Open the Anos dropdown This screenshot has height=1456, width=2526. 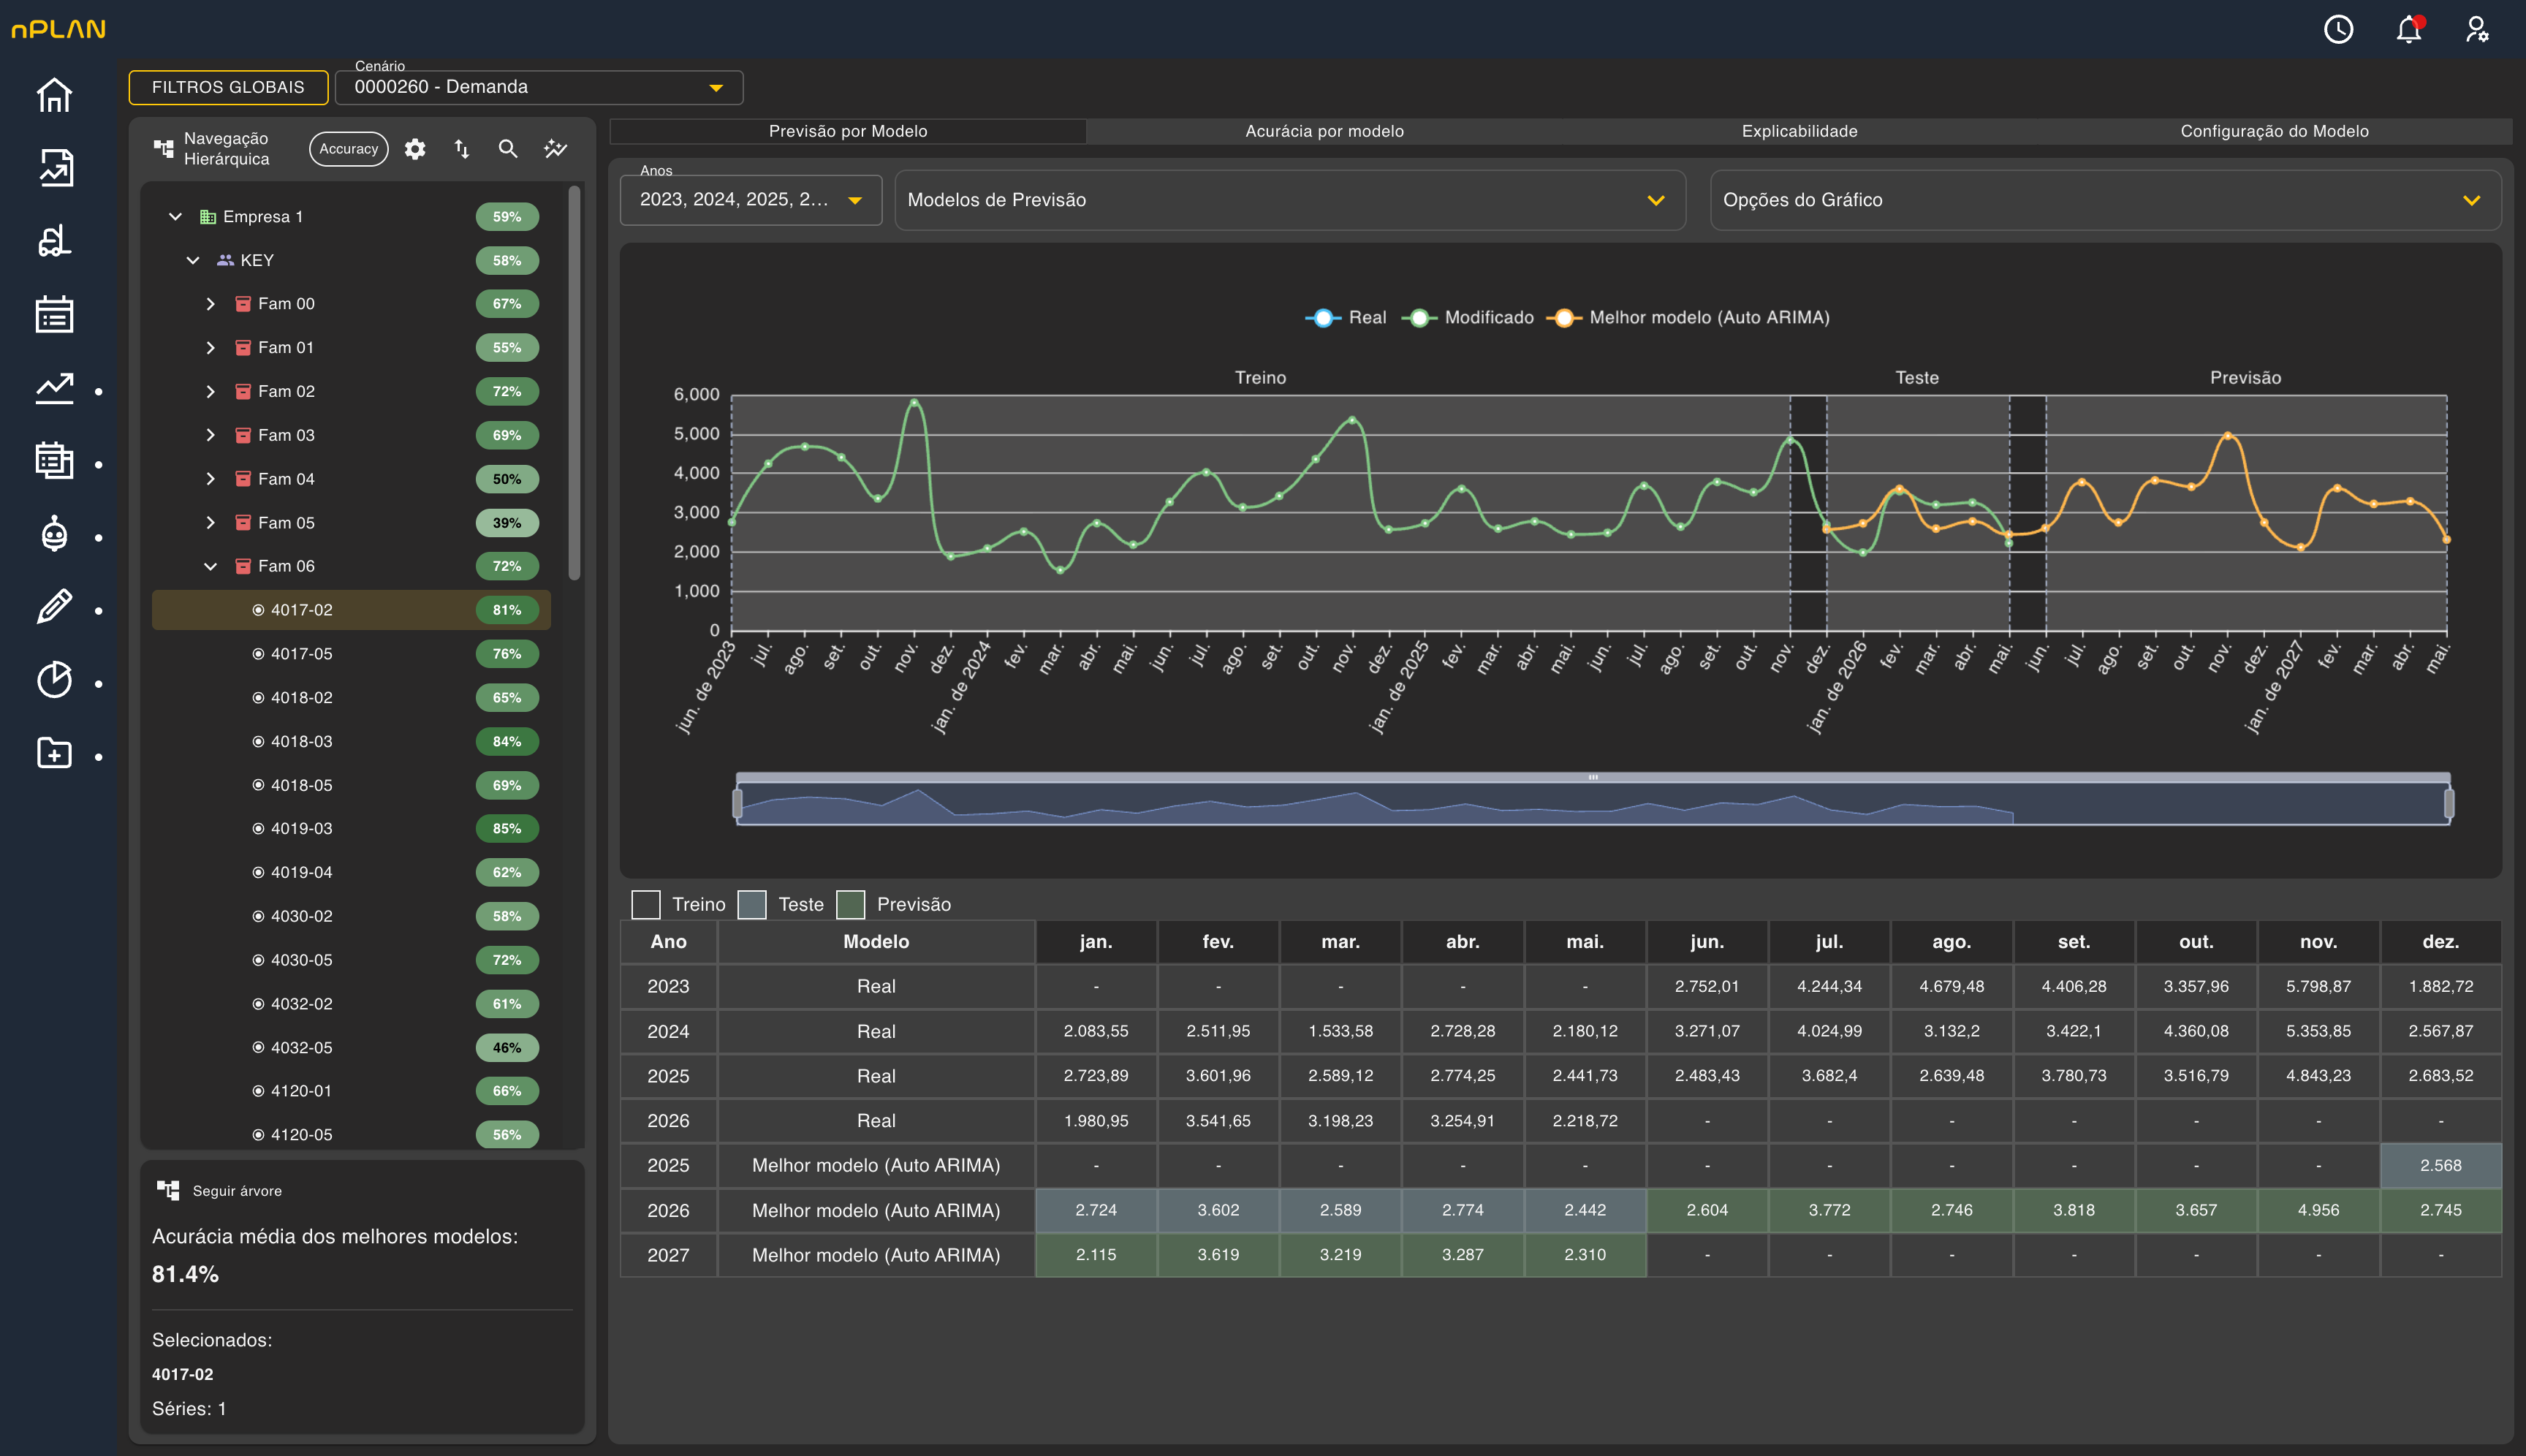(751, 200)
